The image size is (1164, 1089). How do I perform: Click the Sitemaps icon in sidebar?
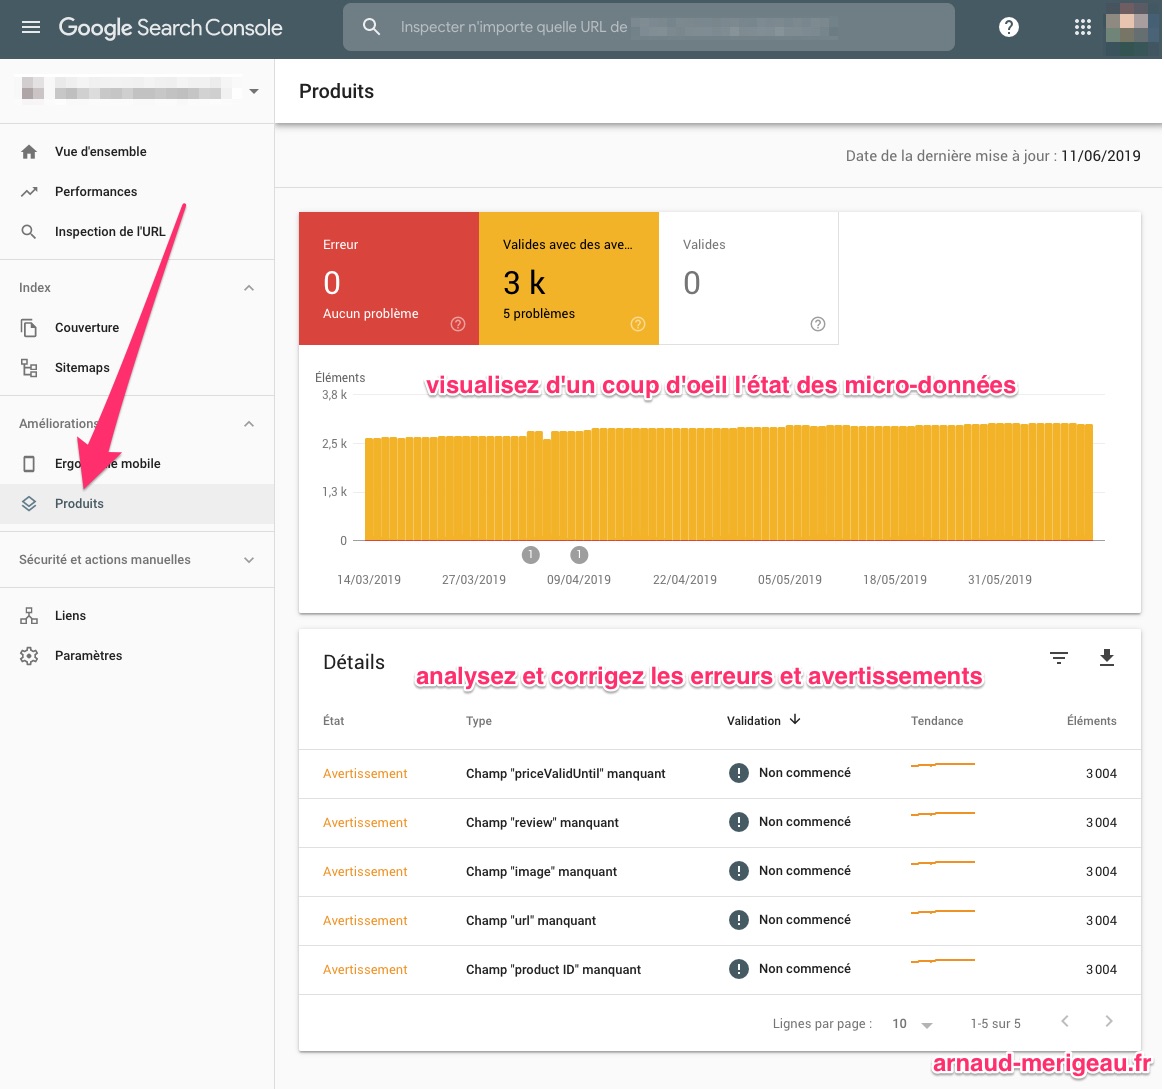(x=29, y=368)
